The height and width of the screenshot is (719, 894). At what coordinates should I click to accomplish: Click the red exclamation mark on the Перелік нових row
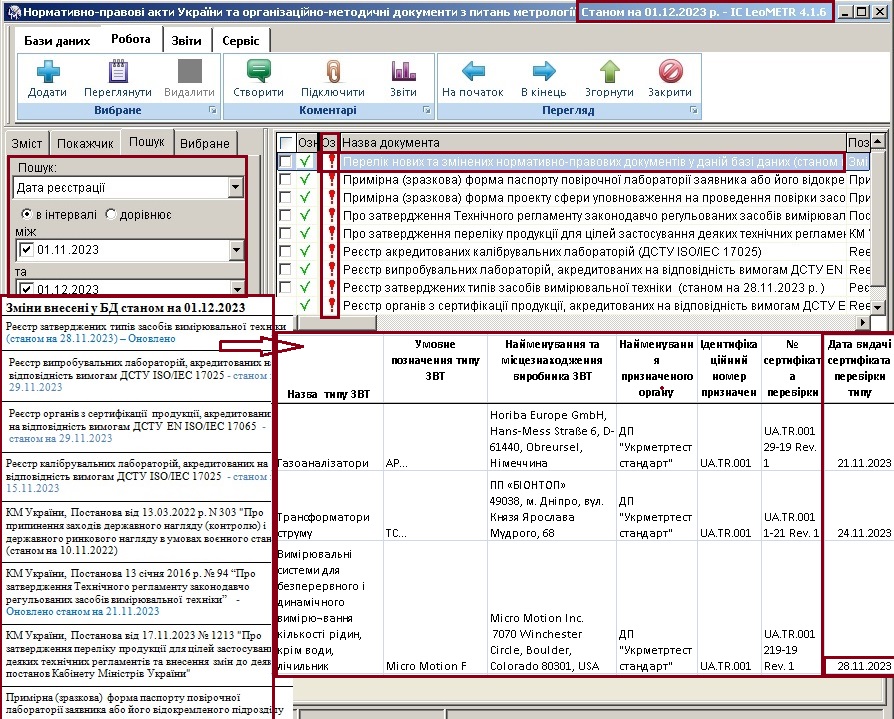point(331,161)
